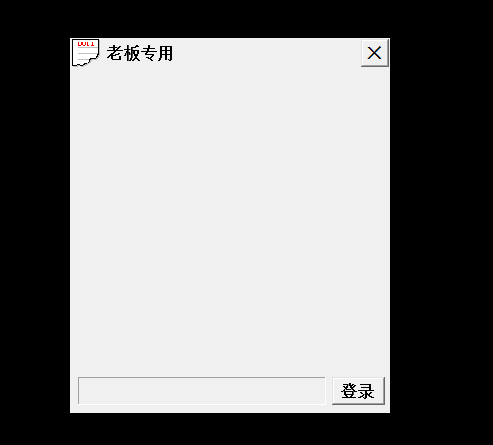The image size is (493, 445).
Task: Activate the window by clicking its gray client area
Action: click(230, 222)
